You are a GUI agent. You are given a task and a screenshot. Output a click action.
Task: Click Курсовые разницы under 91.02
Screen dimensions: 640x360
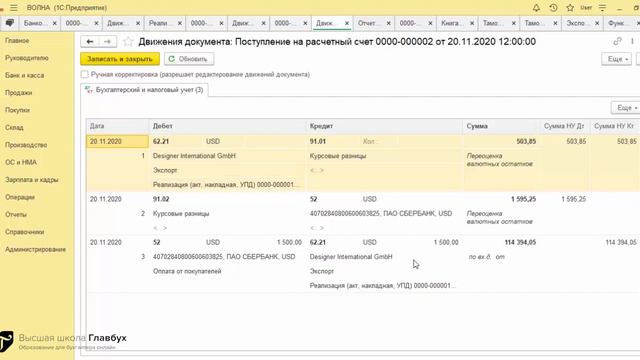(x=181, y=213)
